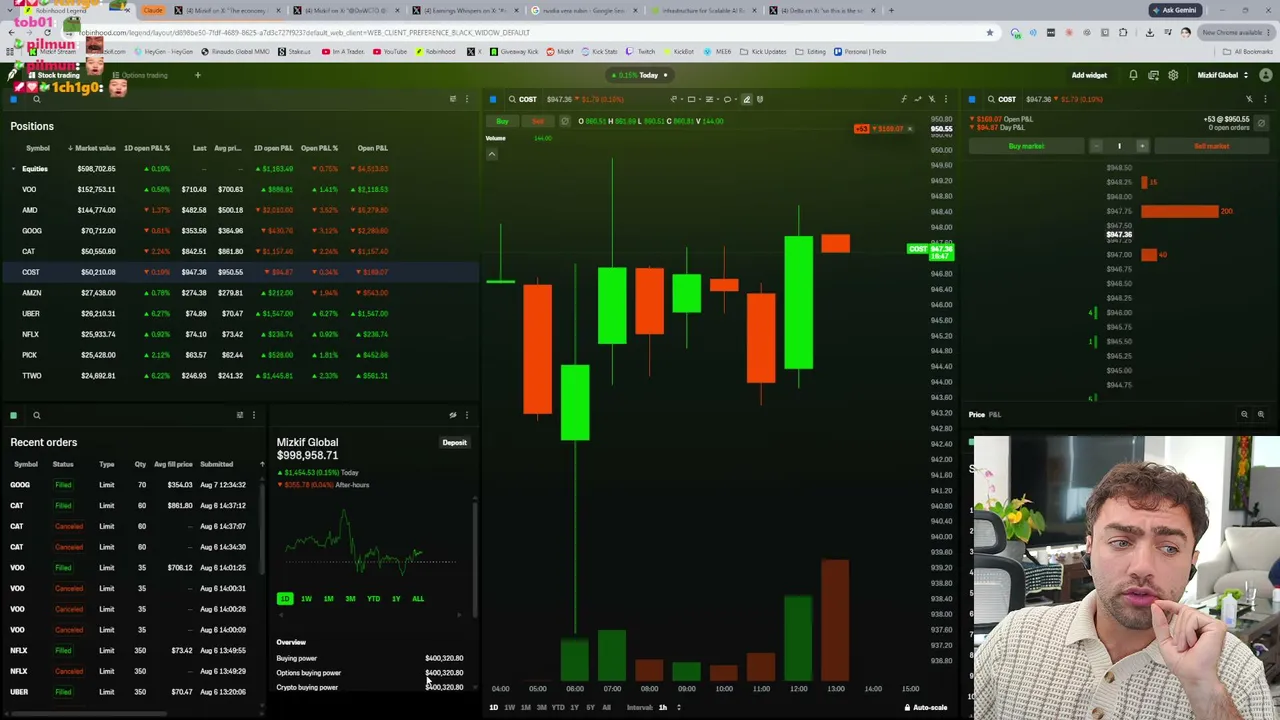Select the chart drawing pen tool
Screen dimensions: 1280x720
tap(746, 99)
